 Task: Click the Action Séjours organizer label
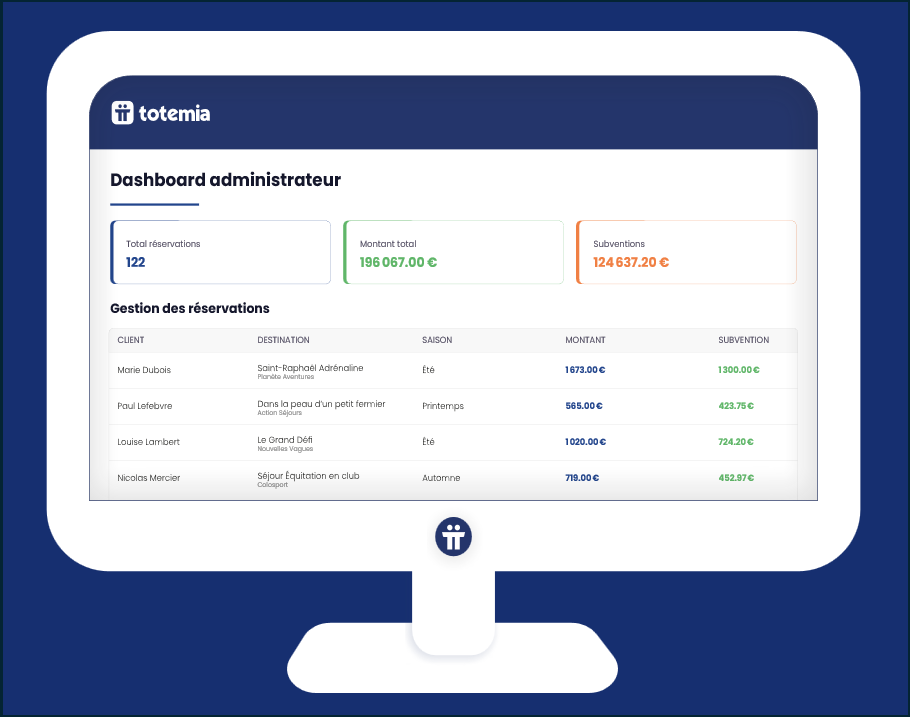point(279,413)
